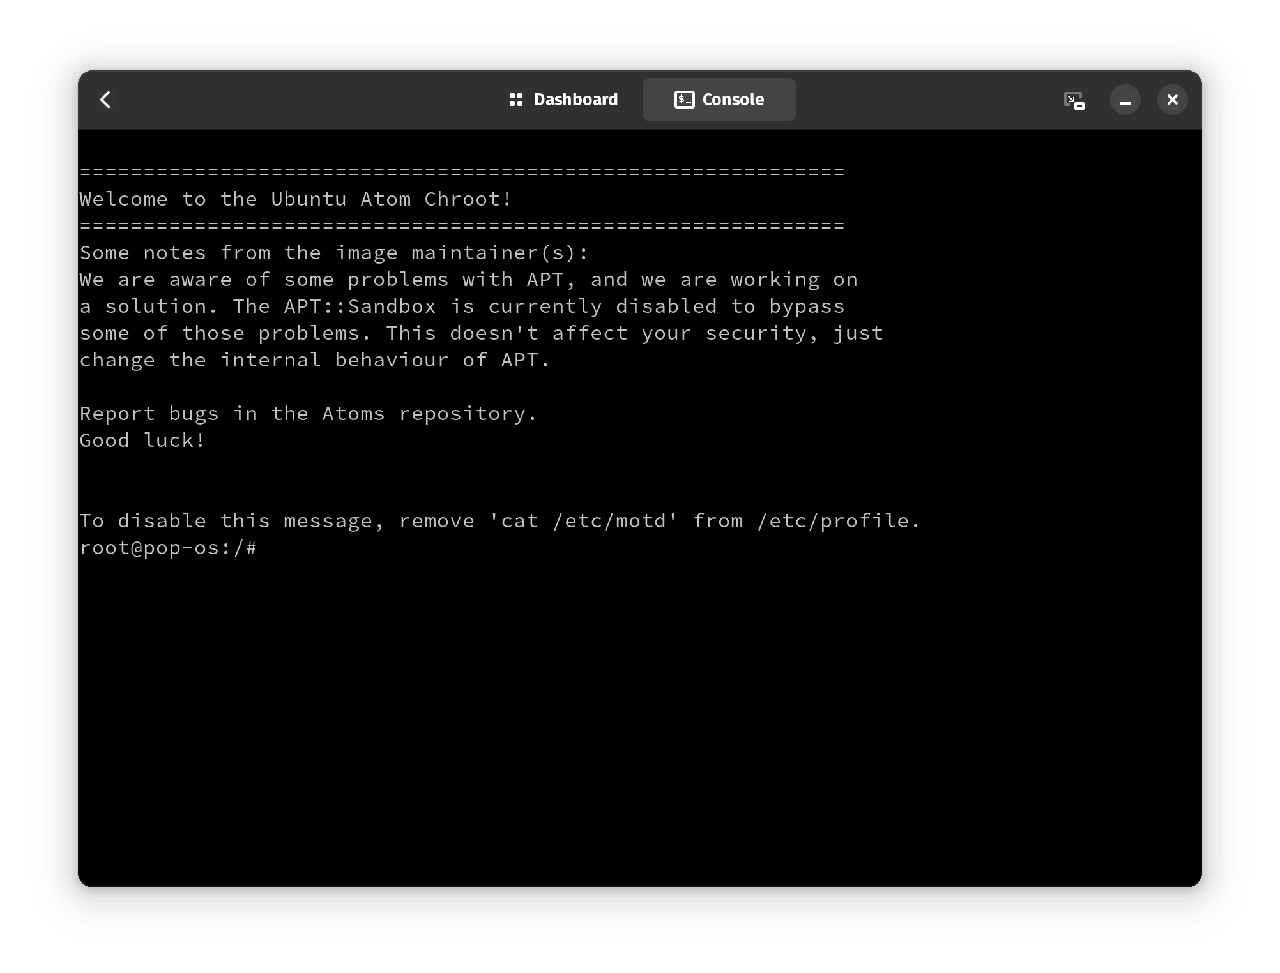Click the Dashboard grid icon
The height and width of the screenshot is (973, 1280).
516,99
